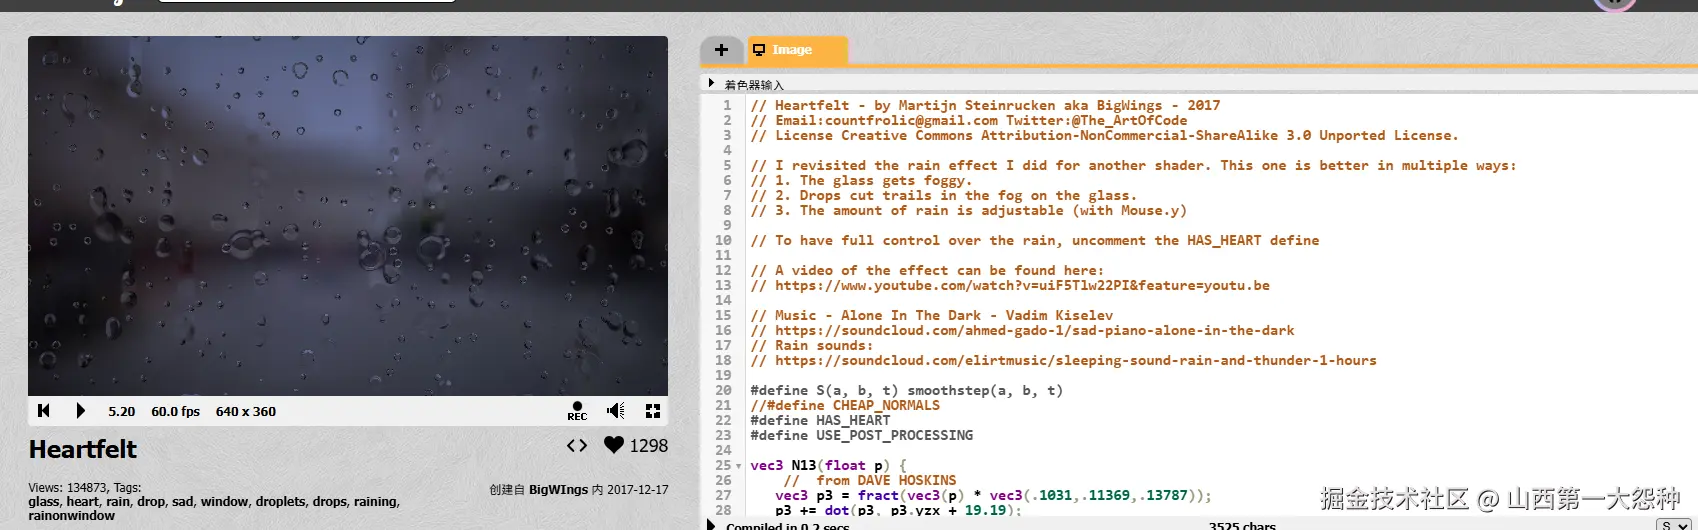Switch to the Image tab
Image resolution: width=1698 pixels, height=530 pixels.
[797, 50]
